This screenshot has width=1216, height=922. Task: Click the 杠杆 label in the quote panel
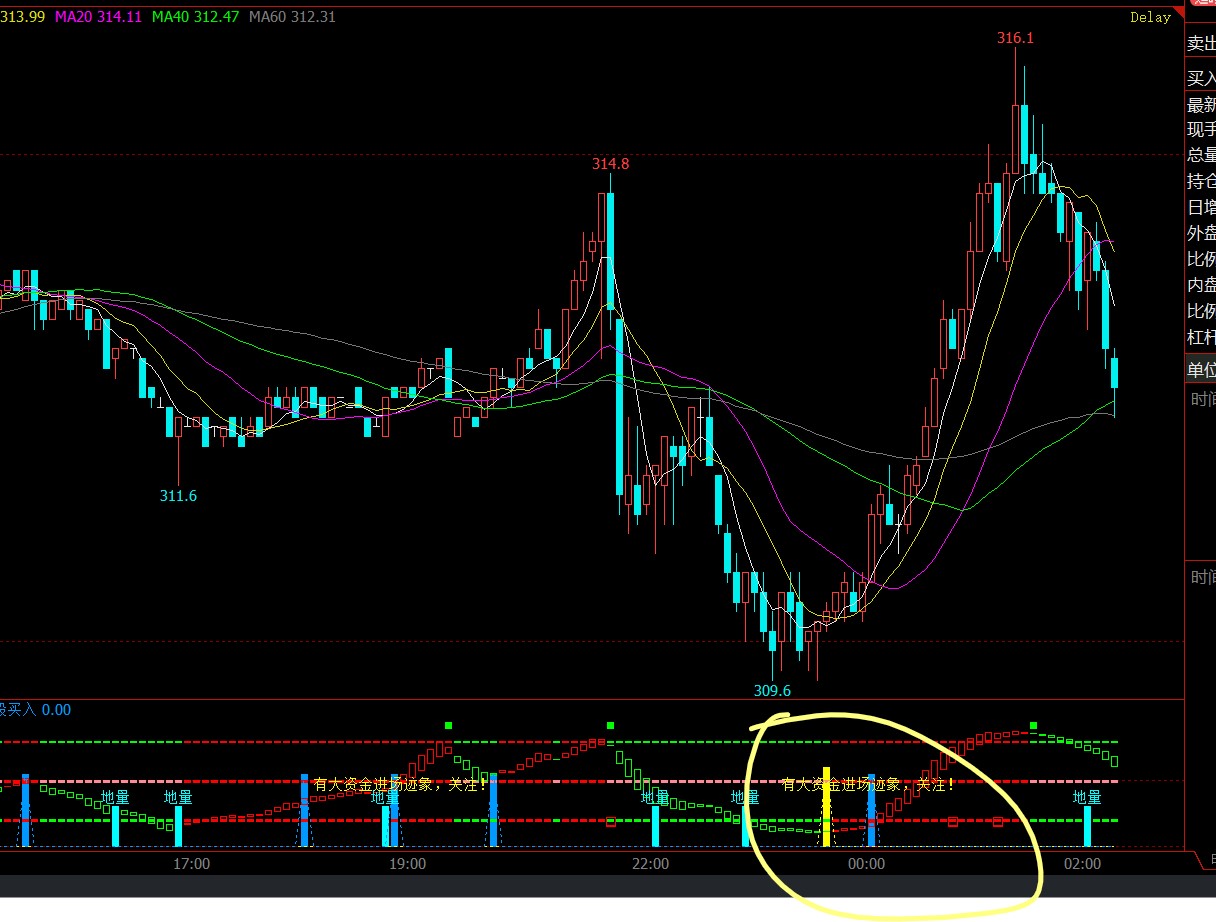1201,337
